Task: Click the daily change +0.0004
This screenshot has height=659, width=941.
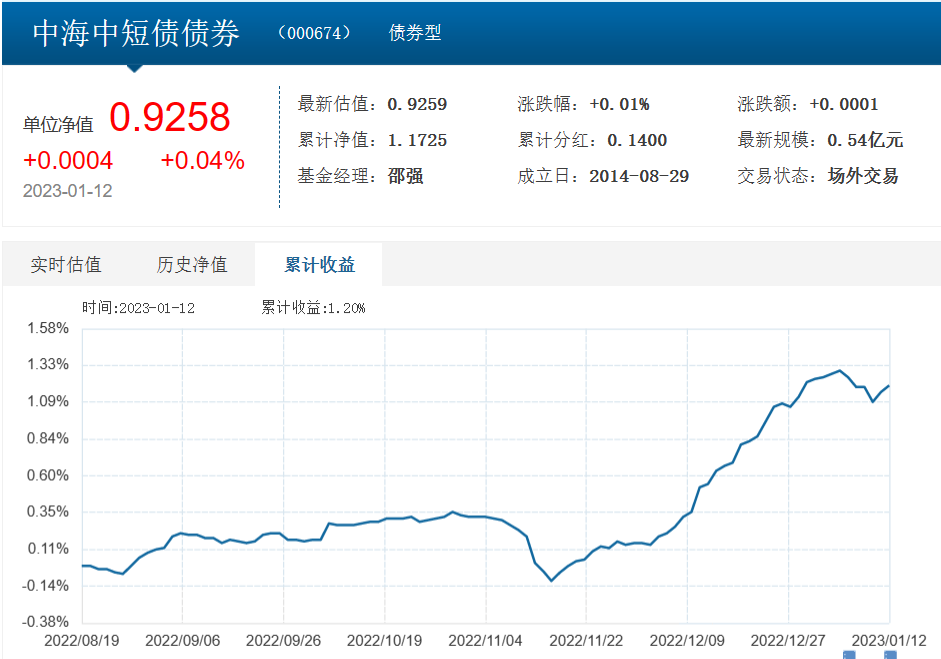Action: [x=68, y=160]
